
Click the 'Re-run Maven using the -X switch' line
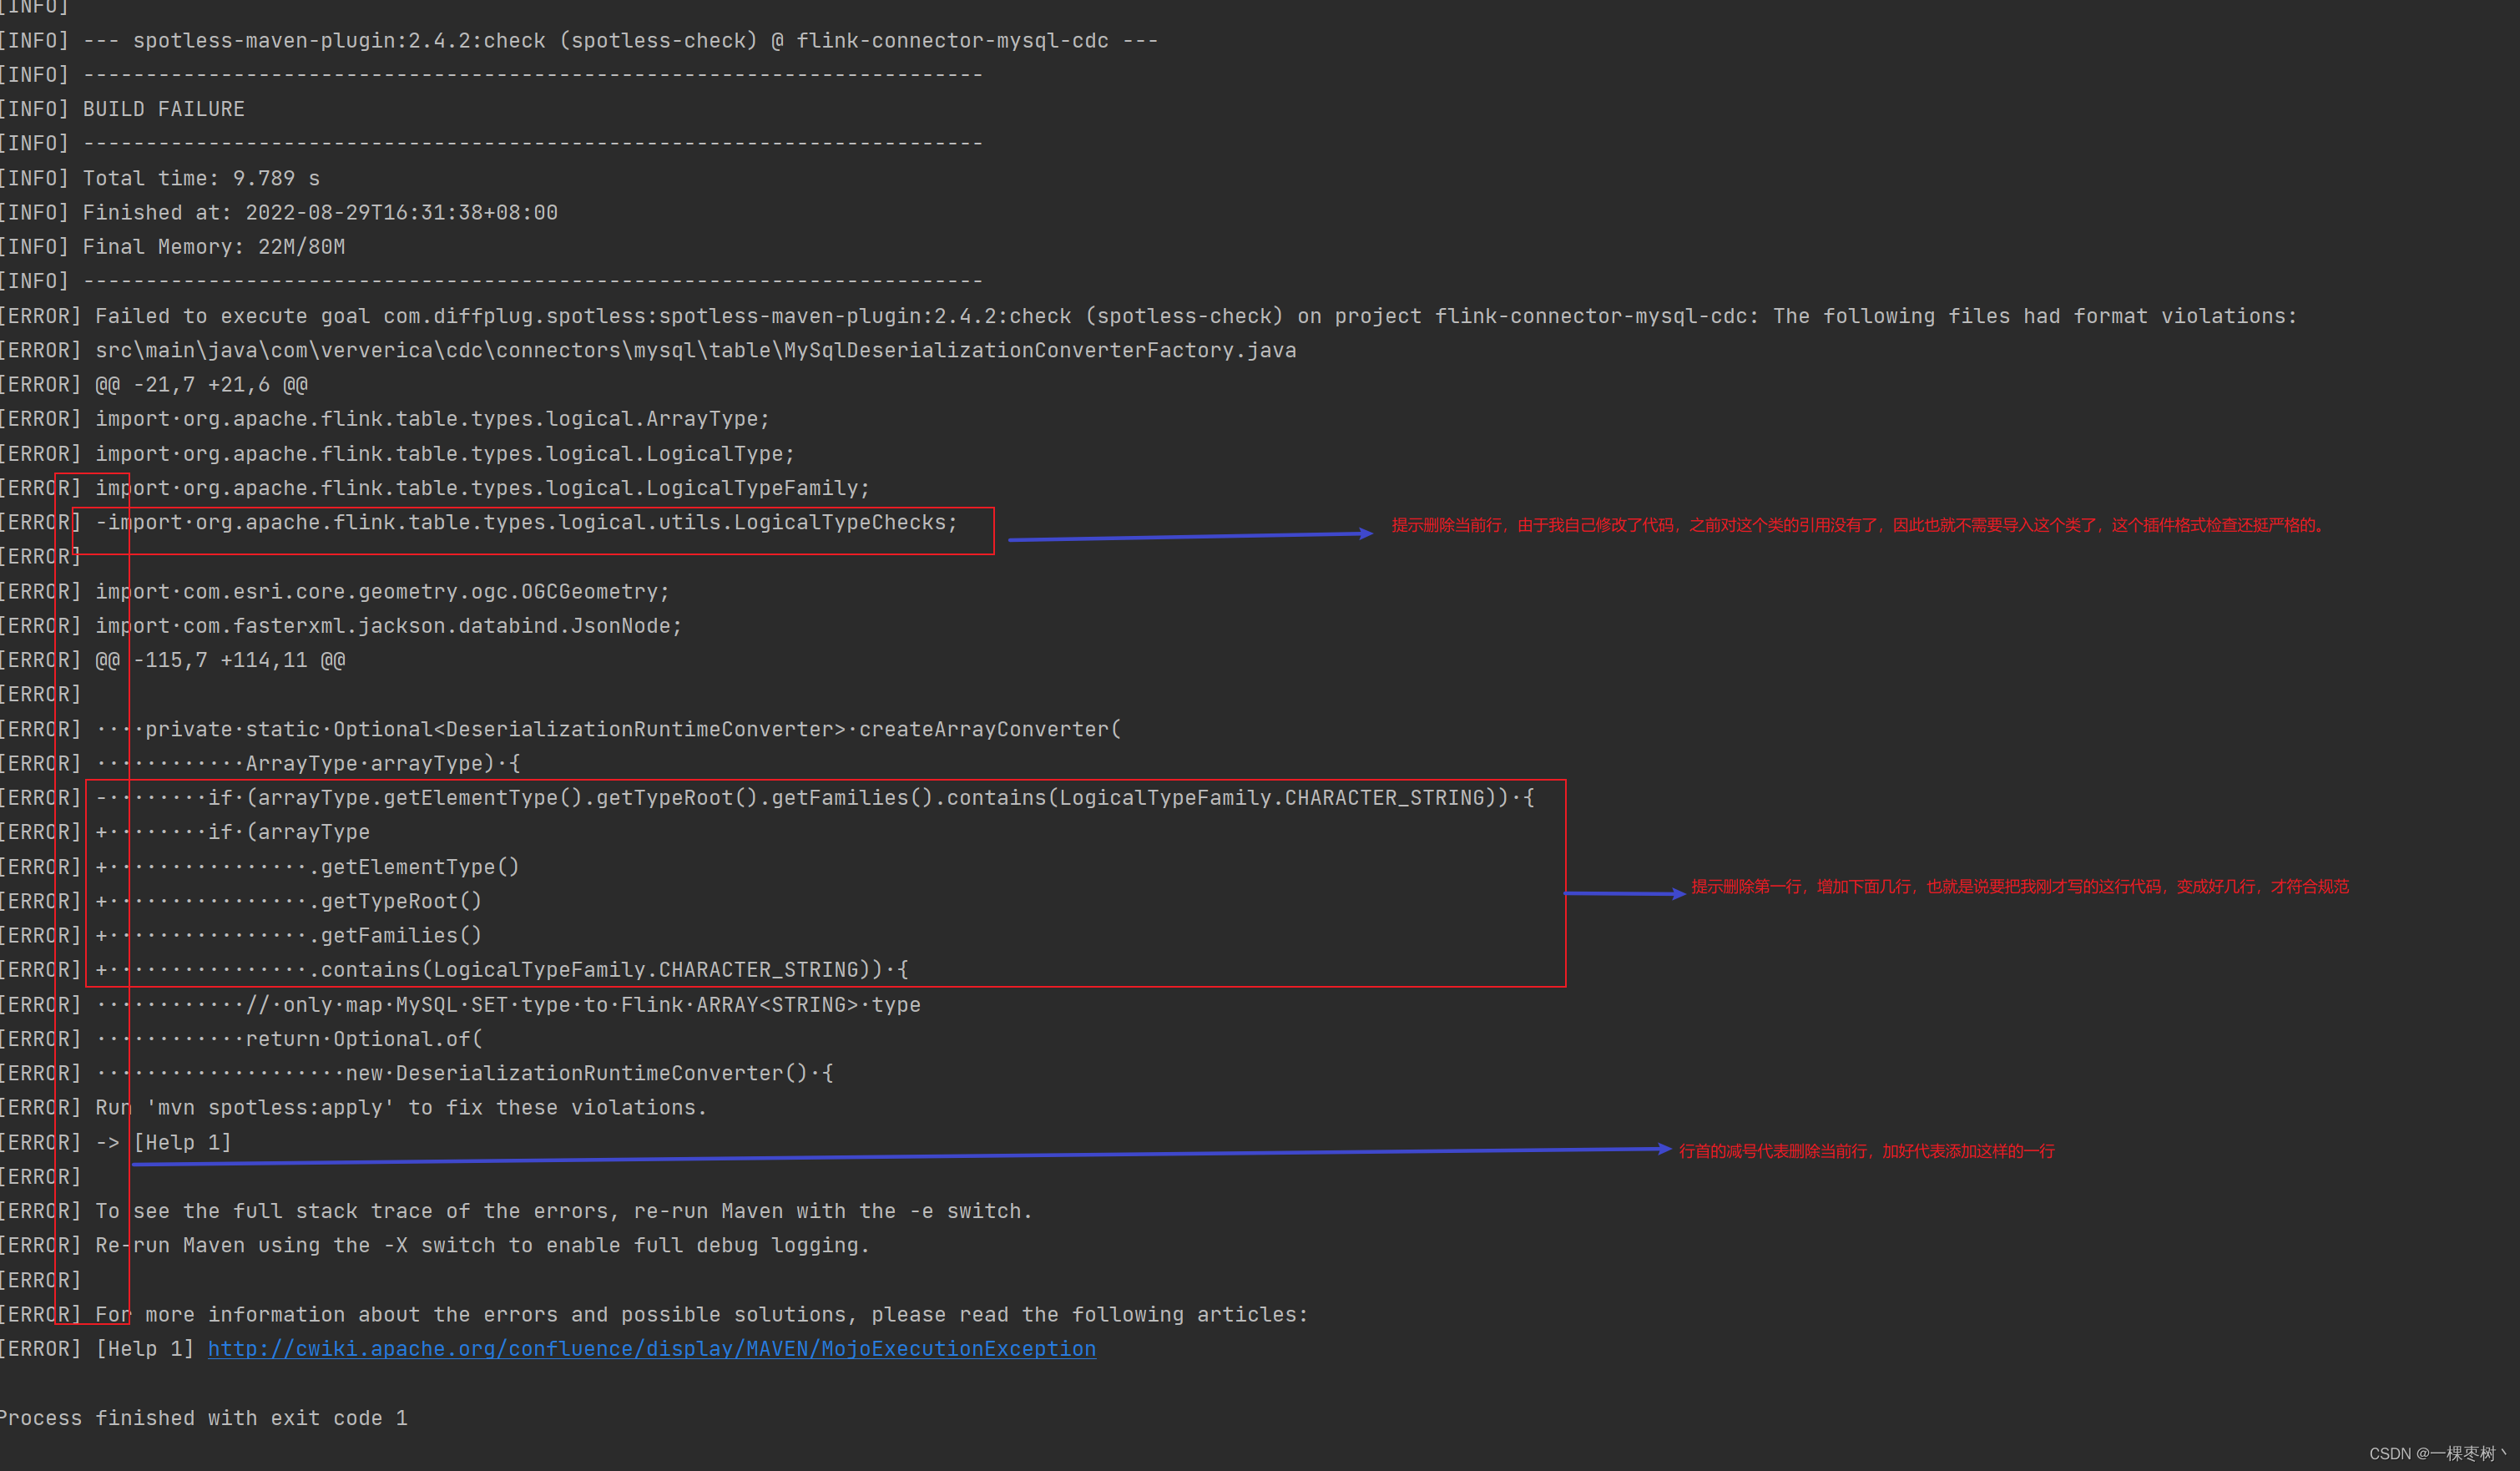click(x=435, y=1245)
